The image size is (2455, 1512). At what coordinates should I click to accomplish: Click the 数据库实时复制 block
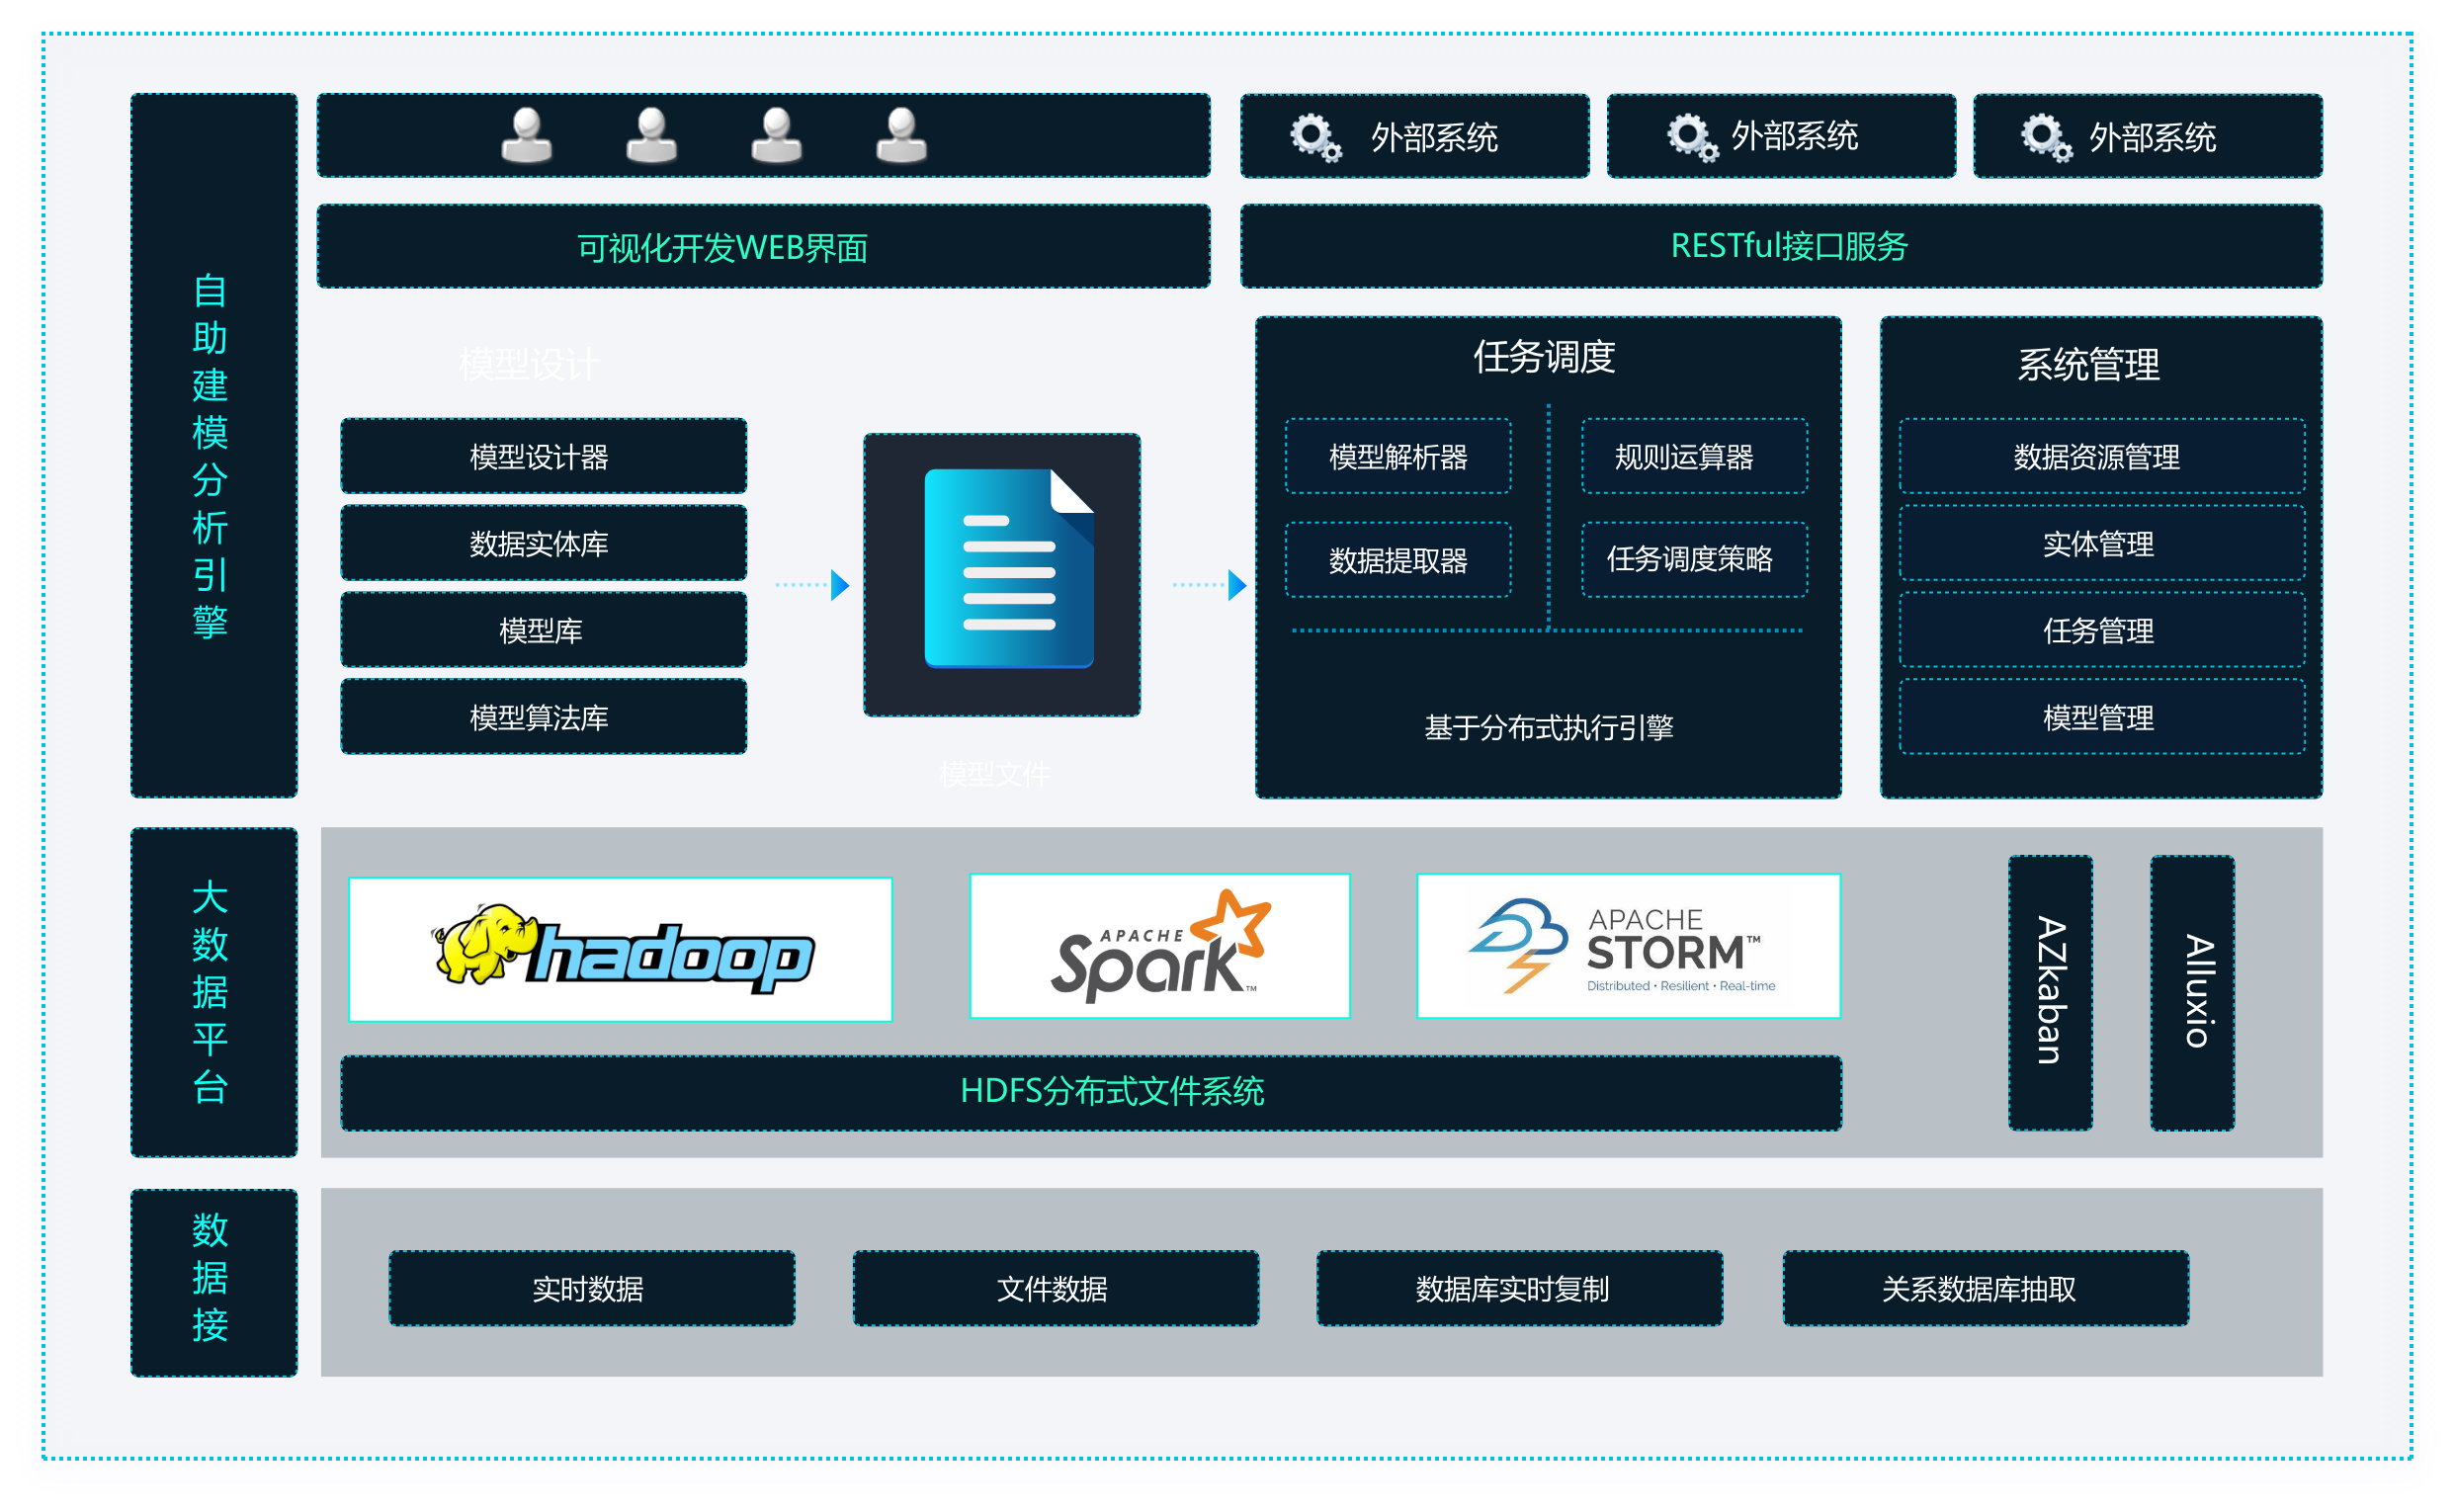click(x=1519, y=1288)
